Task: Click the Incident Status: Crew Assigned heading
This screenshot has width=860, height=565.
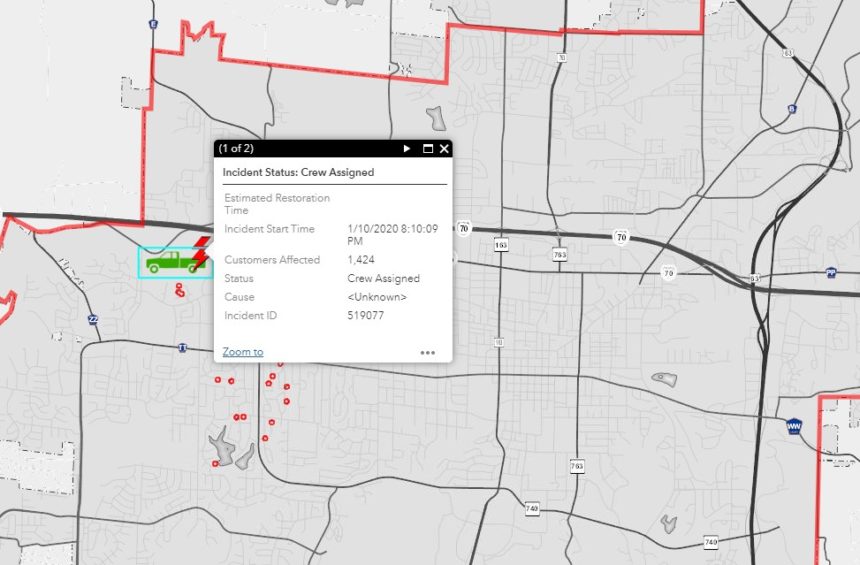Action: 298,172
